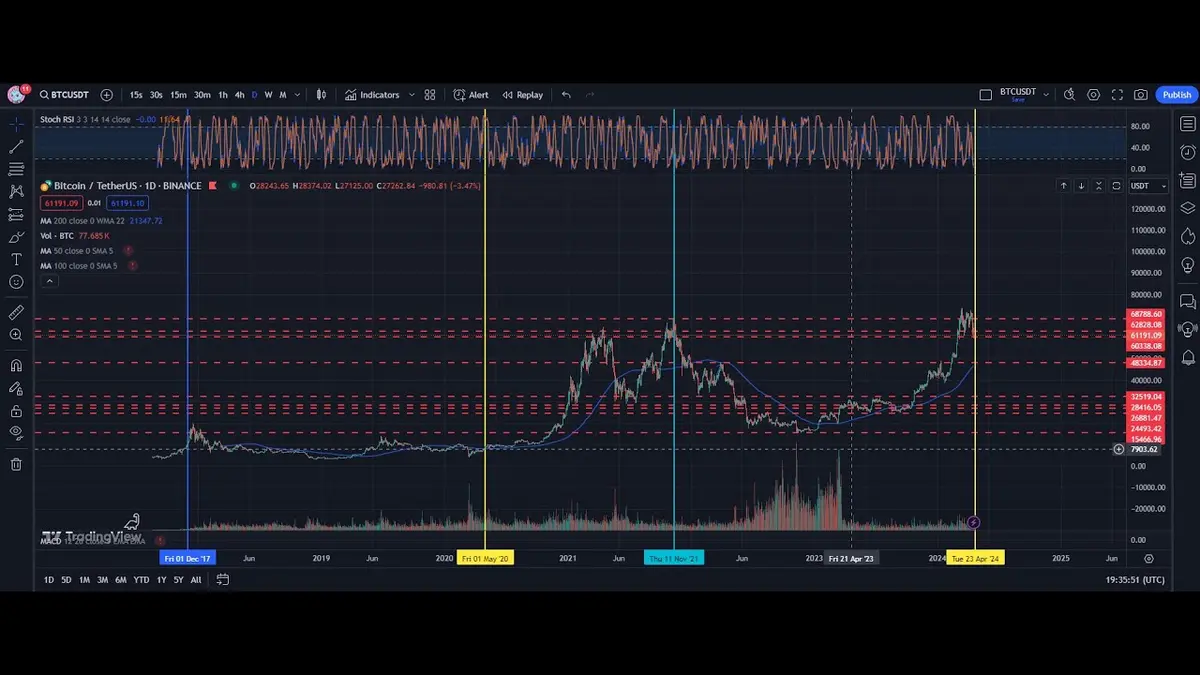The image size is (1200, 675).
Task: Open the Object Tree layers panel
Action: click(1188, 206)
